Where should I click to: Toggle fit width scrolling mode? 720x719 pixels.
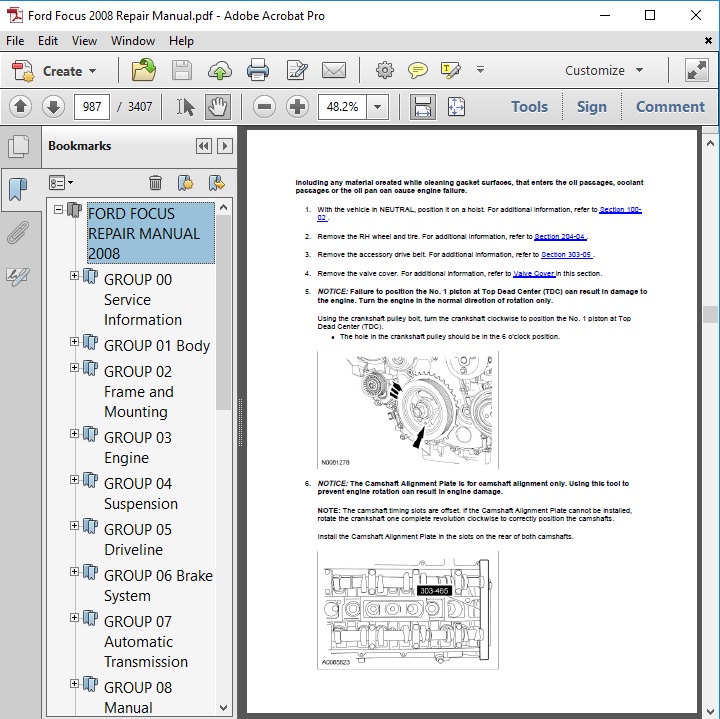tap(422, 107)
